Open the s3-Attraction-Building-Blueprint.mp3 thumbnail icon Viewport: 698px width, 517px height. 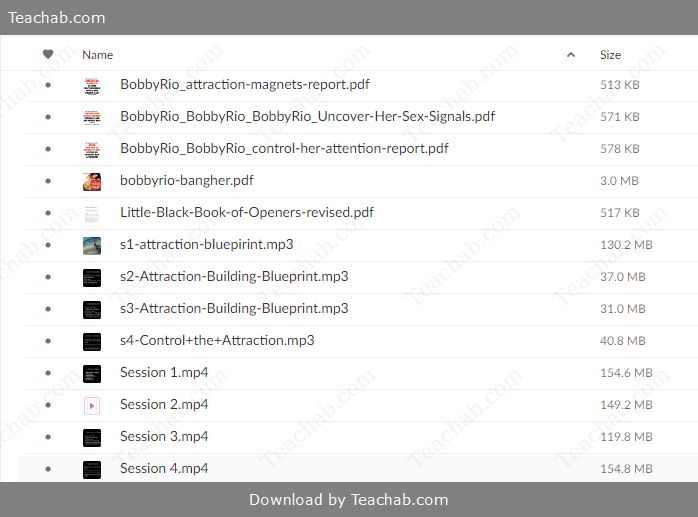pos(92,310)
